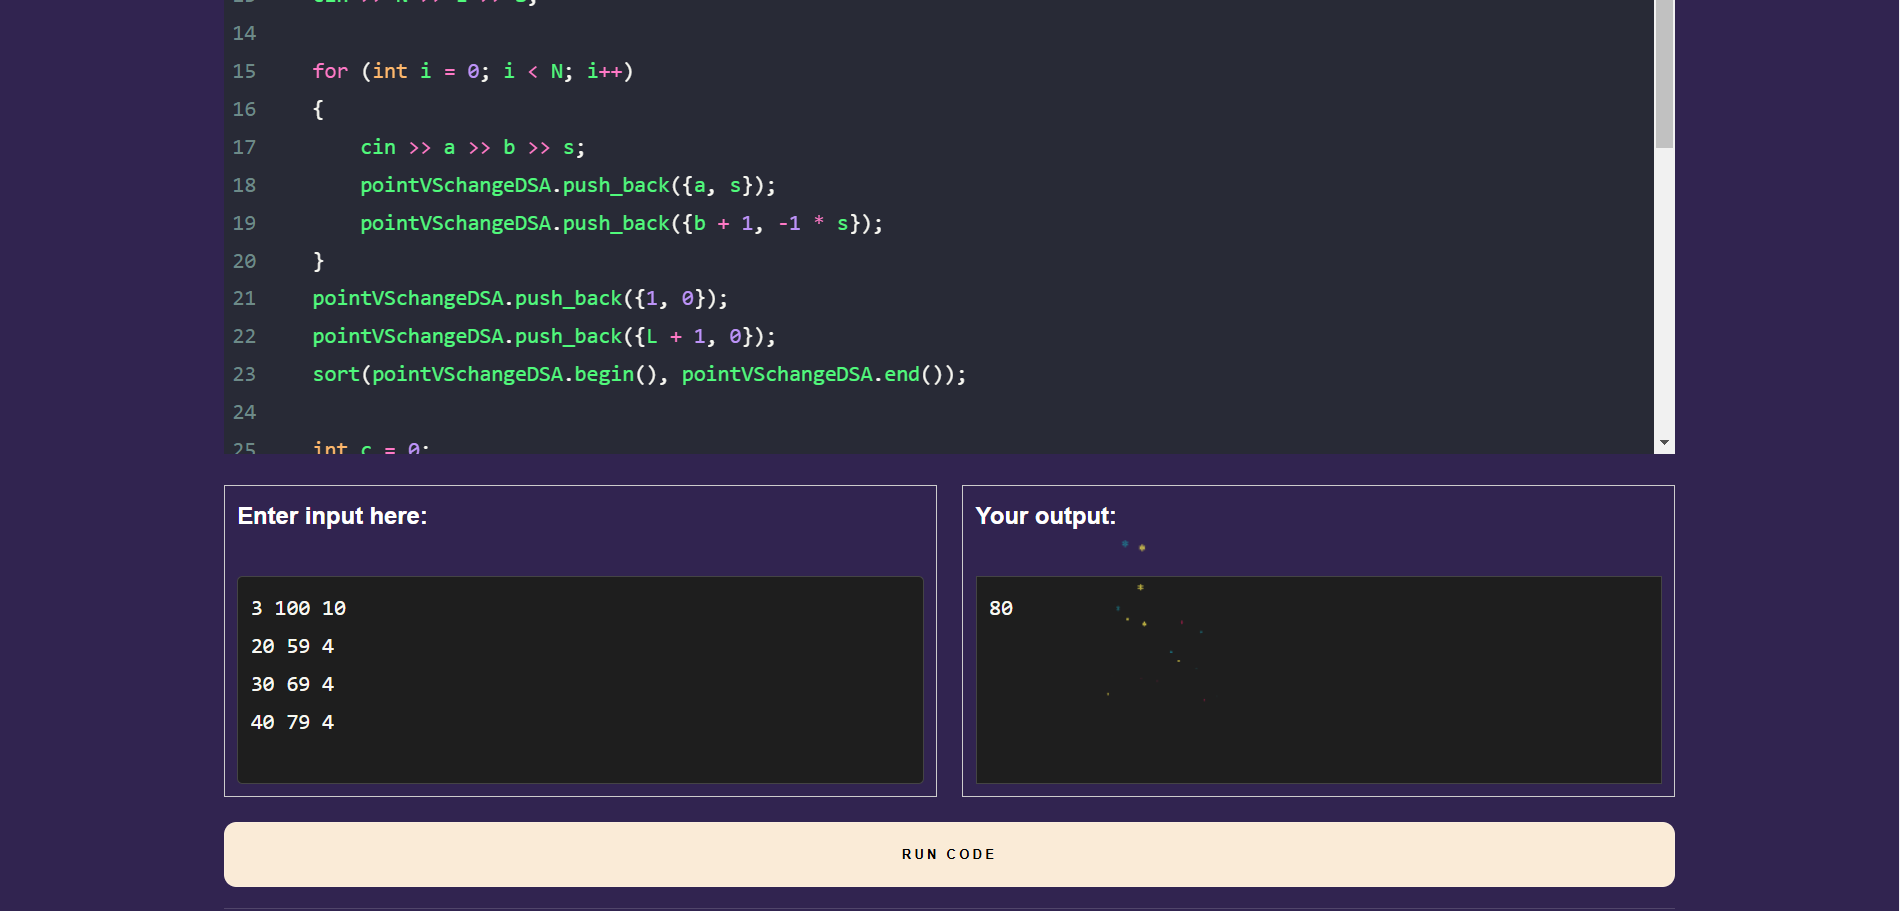The width and height of the screenshot is (1900, 911).
Task: Click input line '40 79 4'
Action: (x=292, y=722)
